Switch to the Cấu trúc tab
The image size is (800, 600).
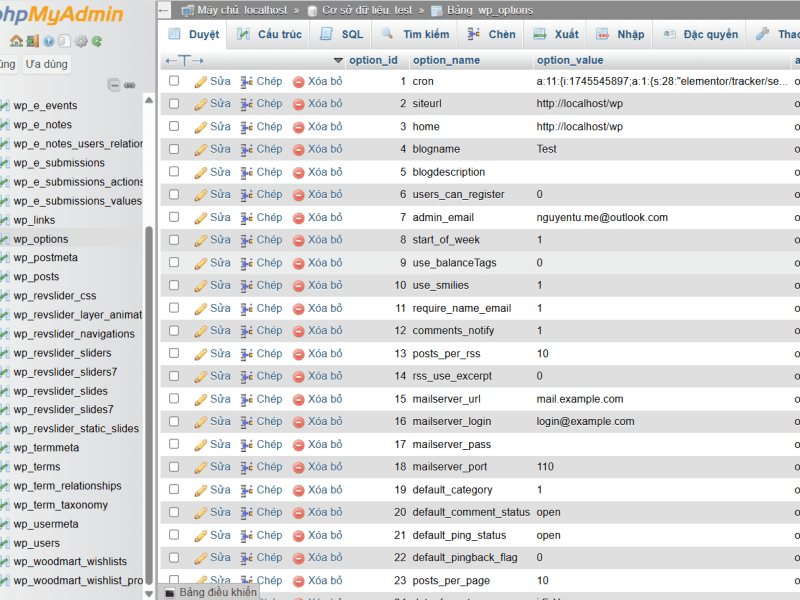tap(269, 34)
